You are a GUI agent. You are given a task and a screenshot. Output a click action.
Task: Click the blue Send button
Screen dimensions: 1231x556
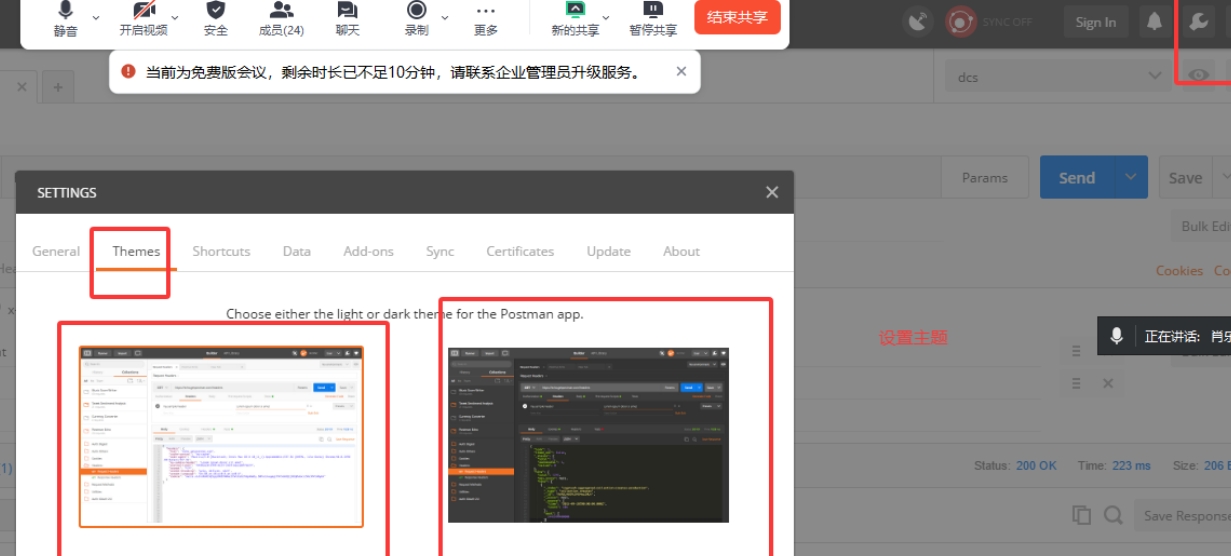pyautogui.click(x=1077, y=177)
